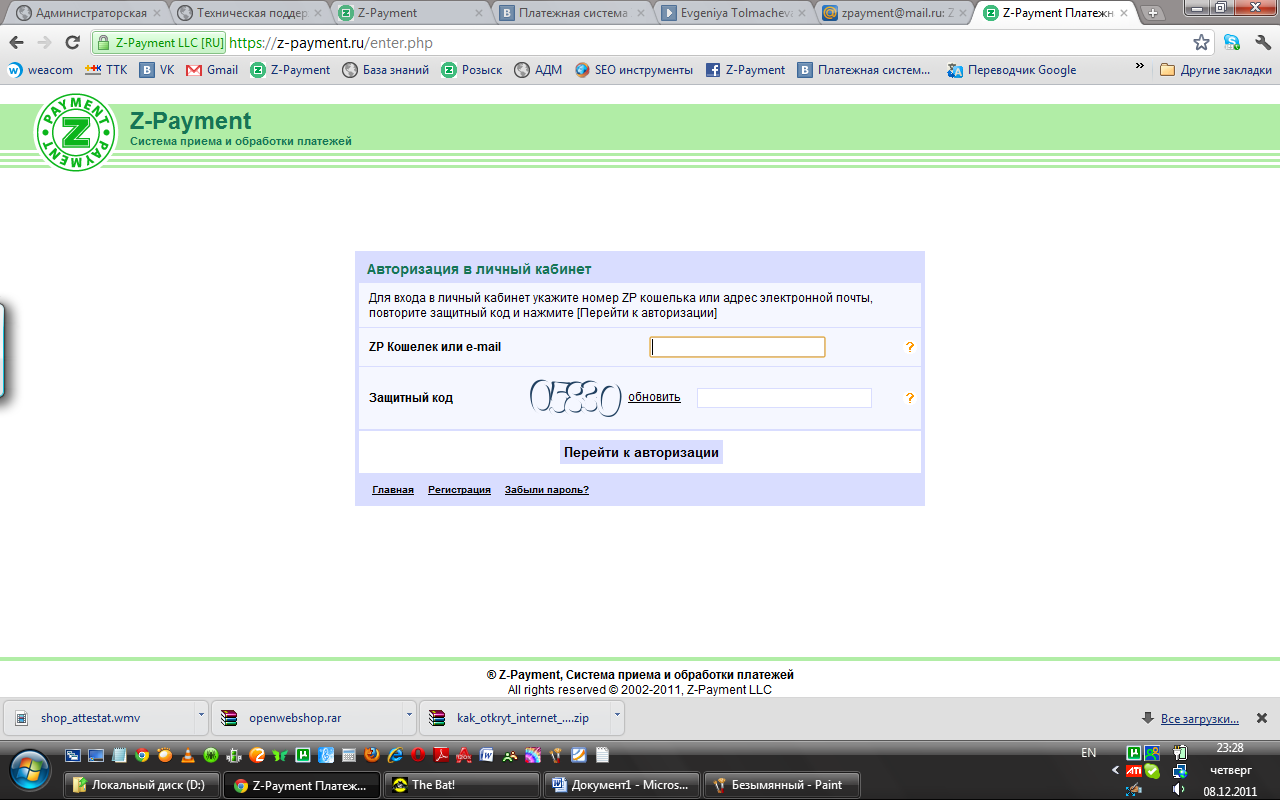Bookmark this page with the star icon
The width and height of the screenshot is (1280, 800).
(1201, 43)
